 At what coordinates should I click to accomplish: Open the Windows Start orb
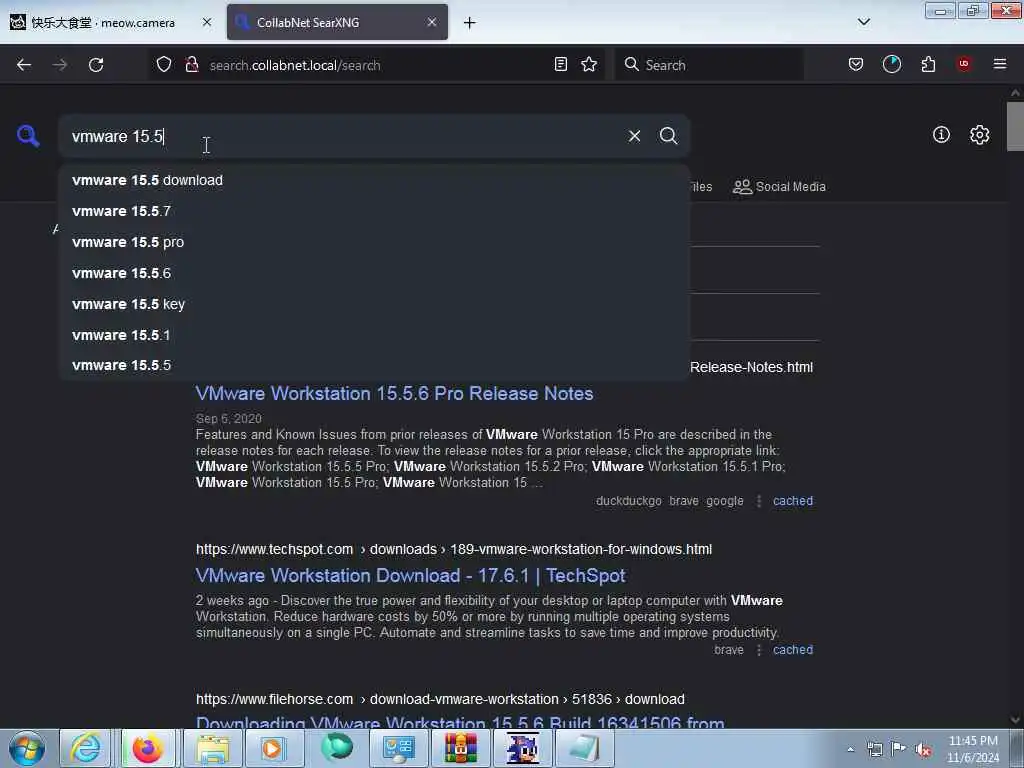pos(27,748)
